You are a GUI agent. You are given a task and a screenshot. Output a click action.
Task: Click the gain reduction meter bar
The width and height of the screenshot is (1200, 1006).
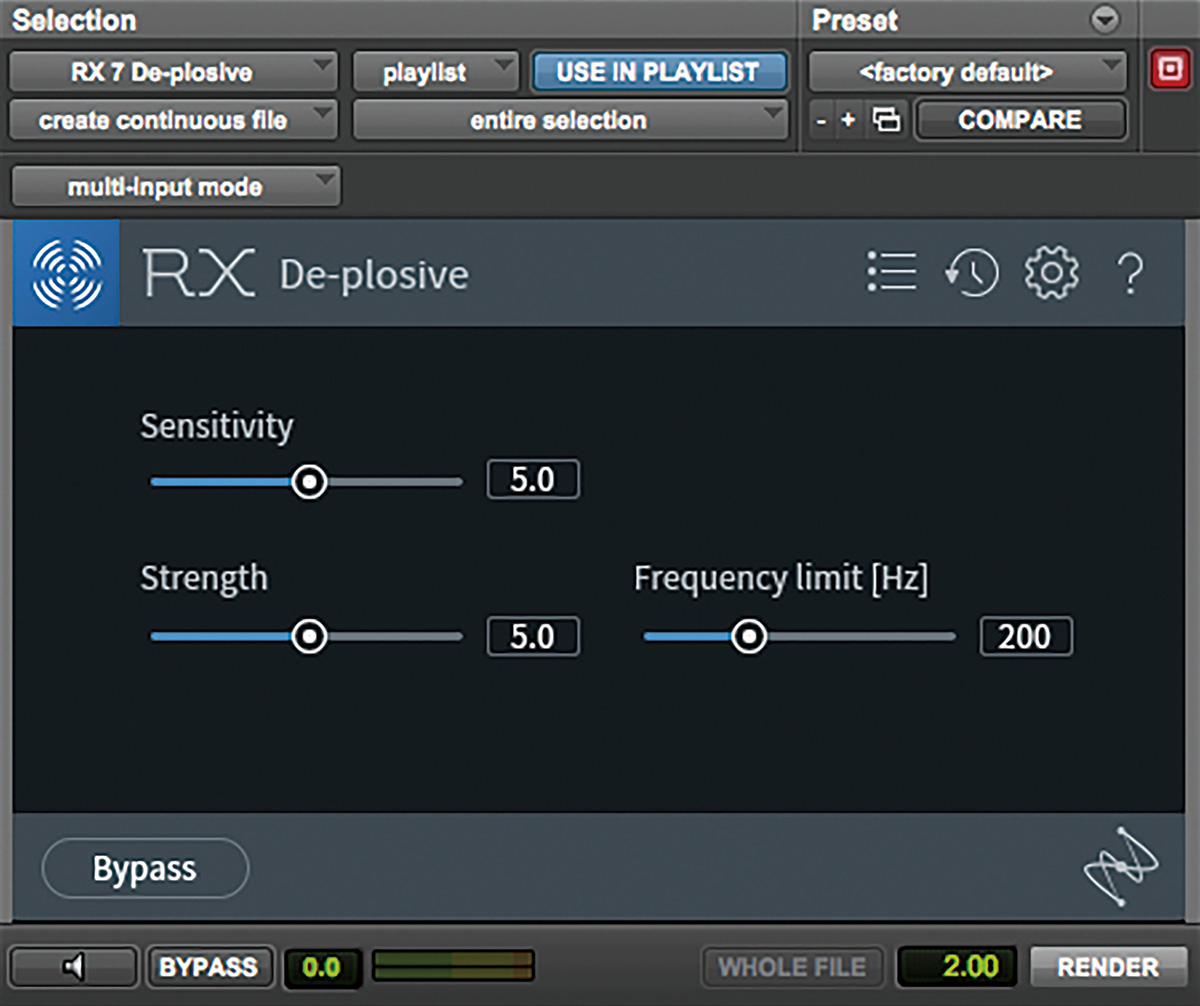pos(453,966)
